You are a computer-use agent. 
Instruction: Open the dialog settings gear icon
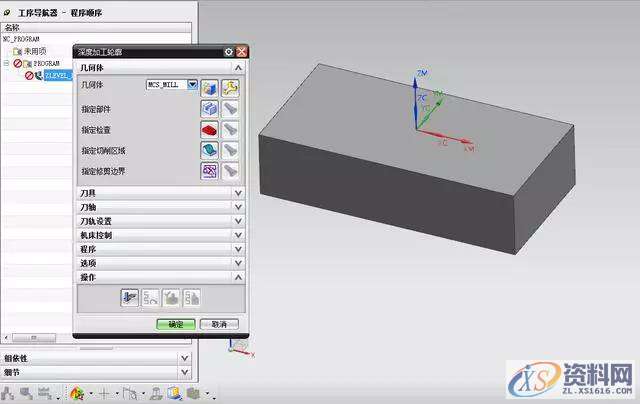coord(229,51)
